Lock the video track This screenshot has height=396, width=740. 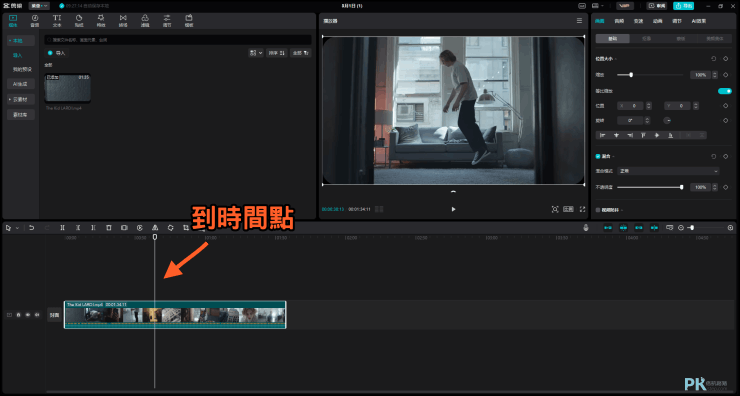(18, 315)
